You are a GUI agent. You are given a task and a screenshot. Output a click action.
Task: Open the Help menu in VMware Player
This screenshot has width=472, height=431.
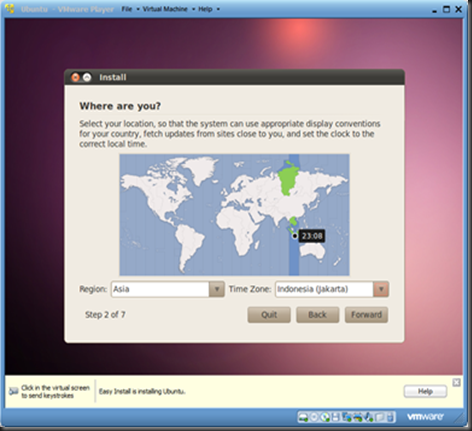click(x=205, y=9)
